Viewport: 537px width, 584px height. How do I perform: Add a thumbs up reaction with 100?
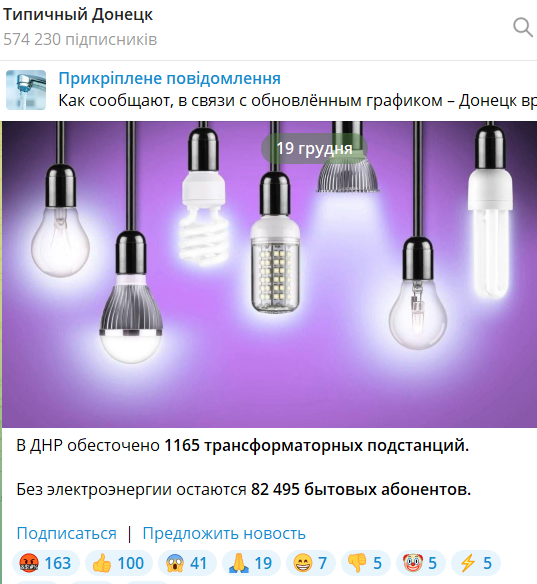click(x=119, y=563)
